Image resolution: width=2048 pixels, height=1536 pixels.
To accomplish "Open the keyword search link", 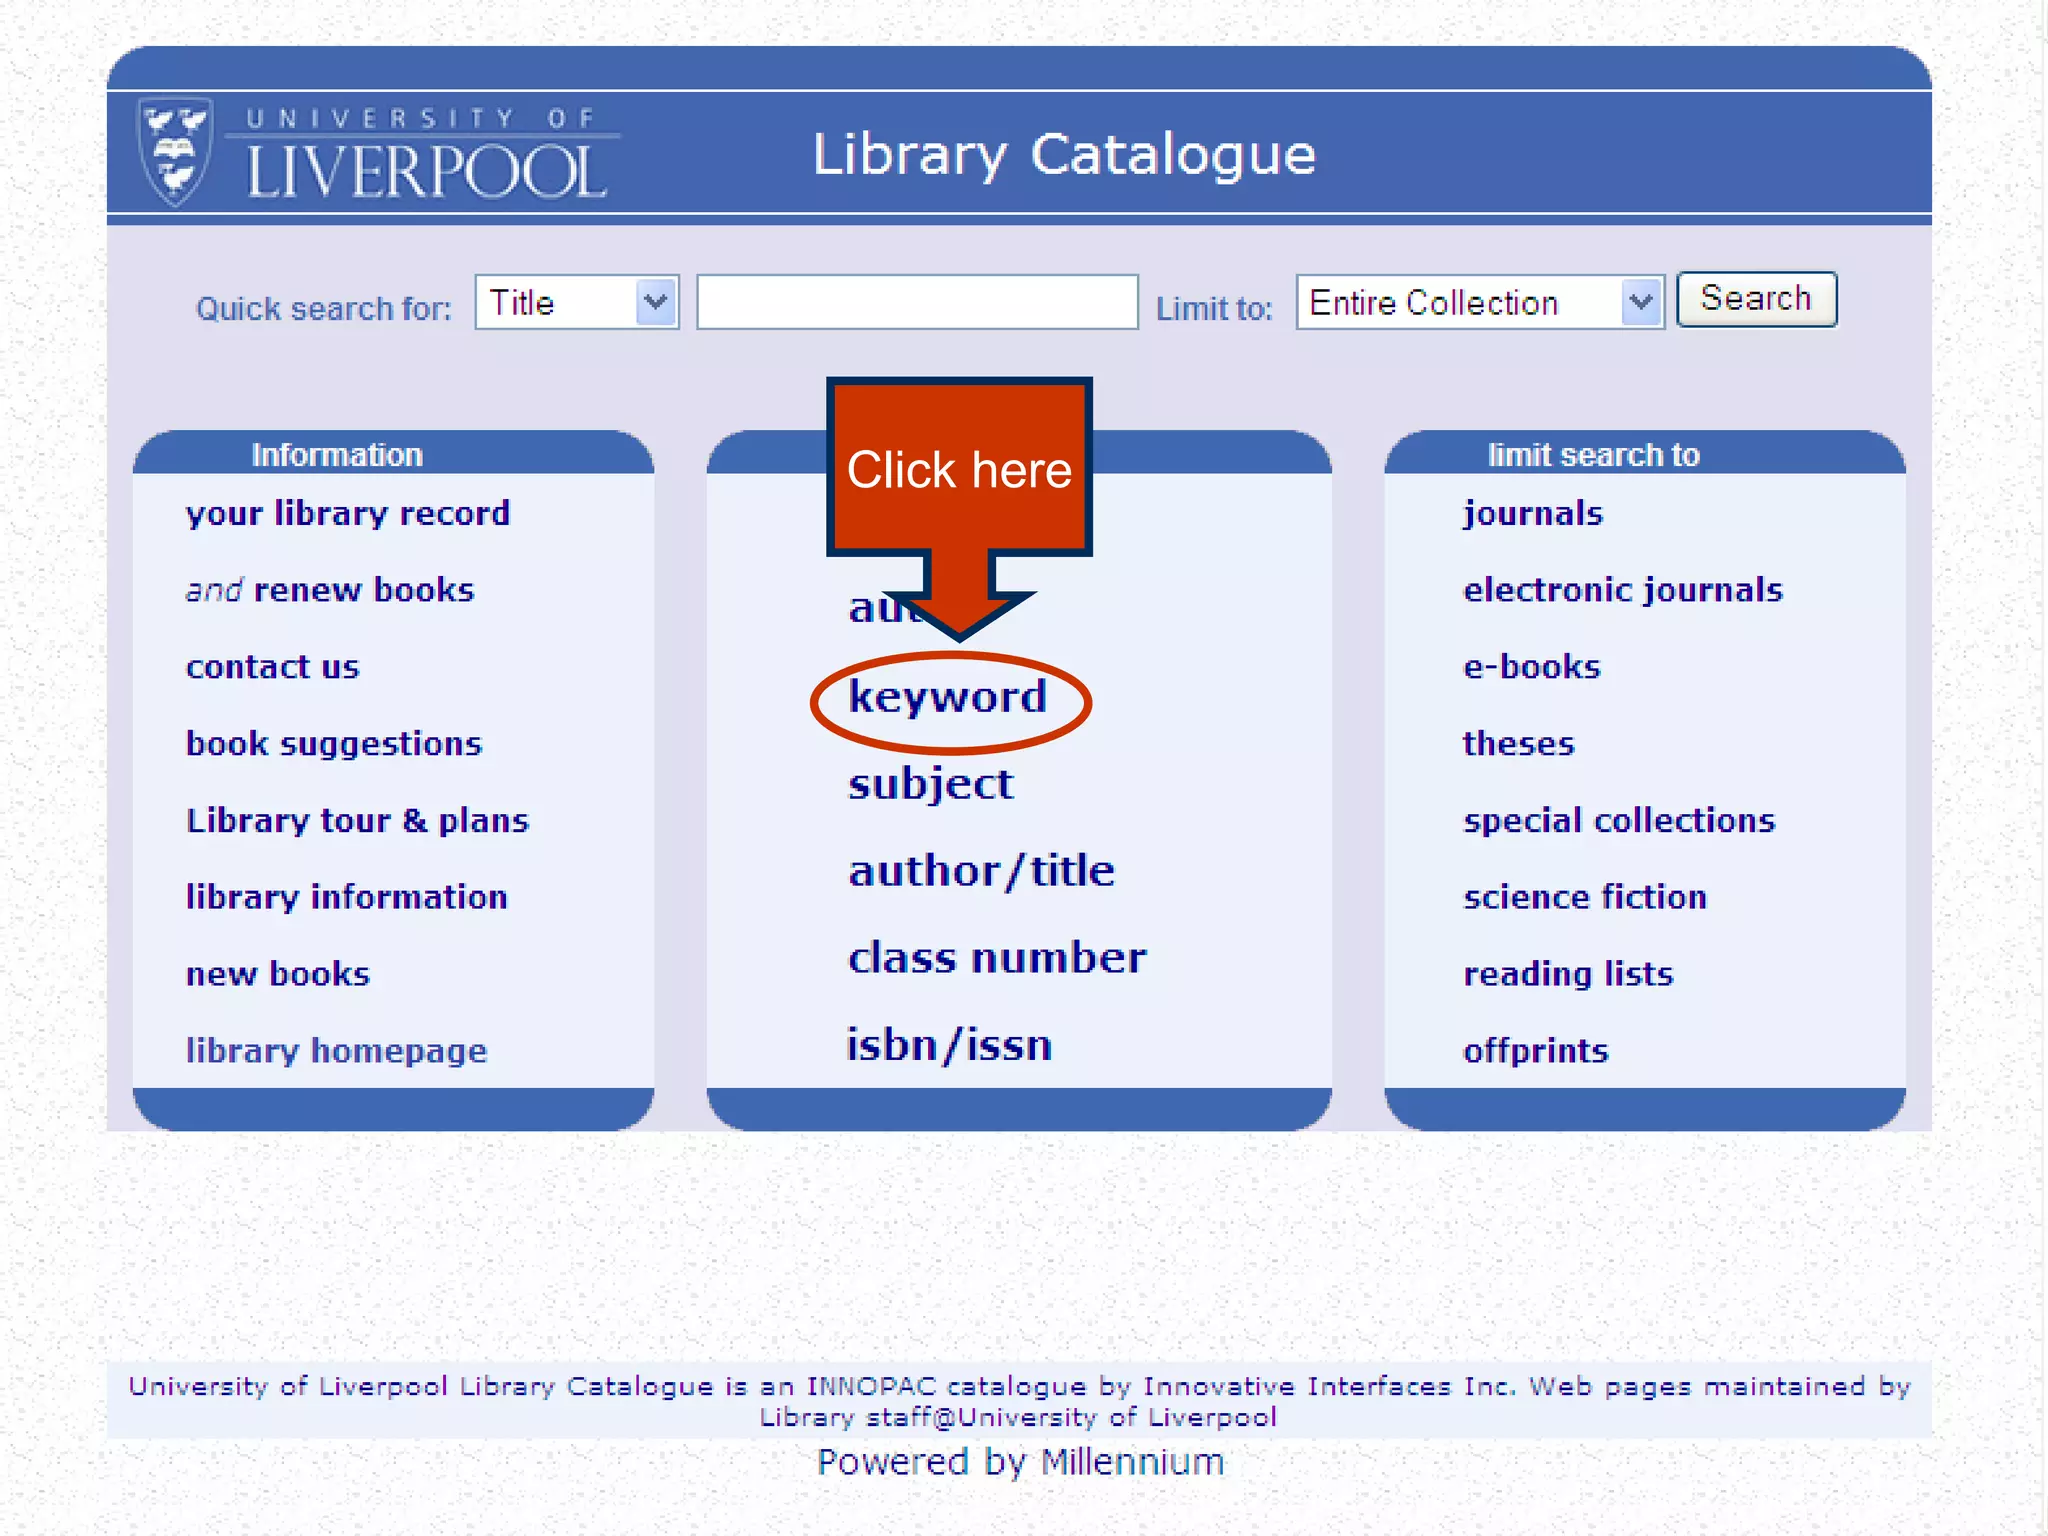I will [x=947, y=697].
